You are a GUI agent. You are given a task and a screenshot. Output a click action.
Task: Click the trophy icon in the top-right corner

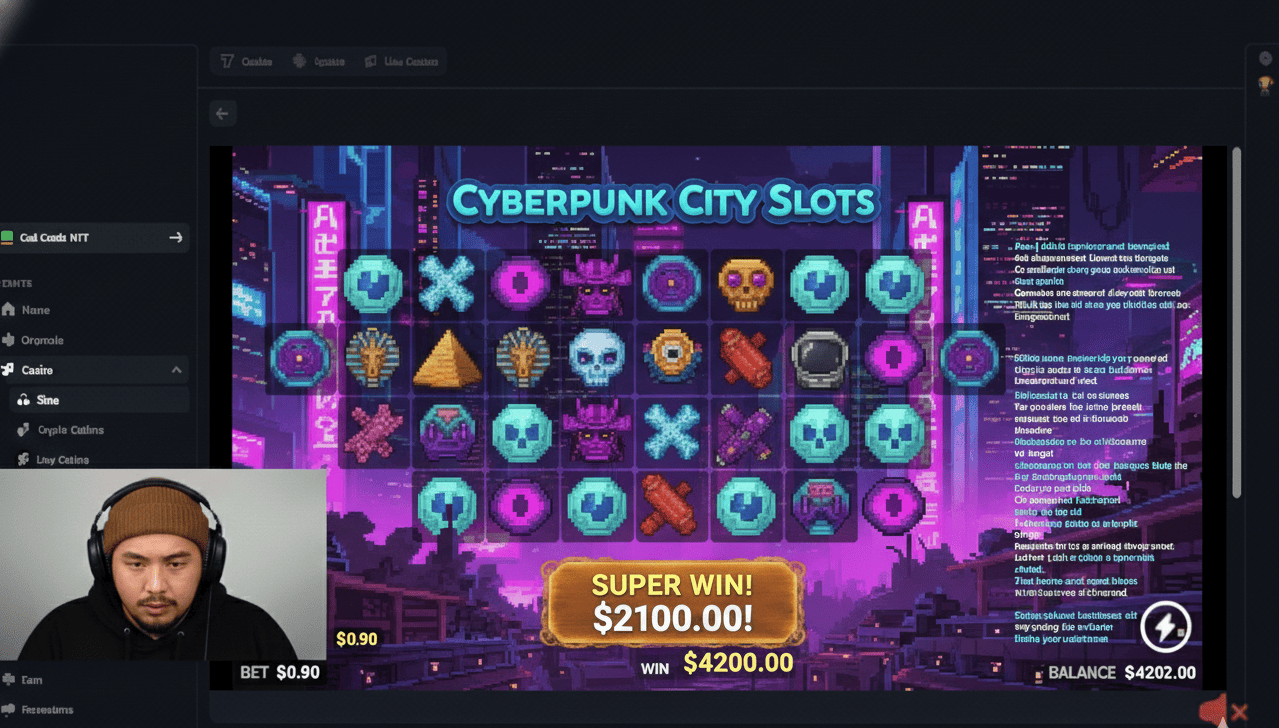[1265, 83]
